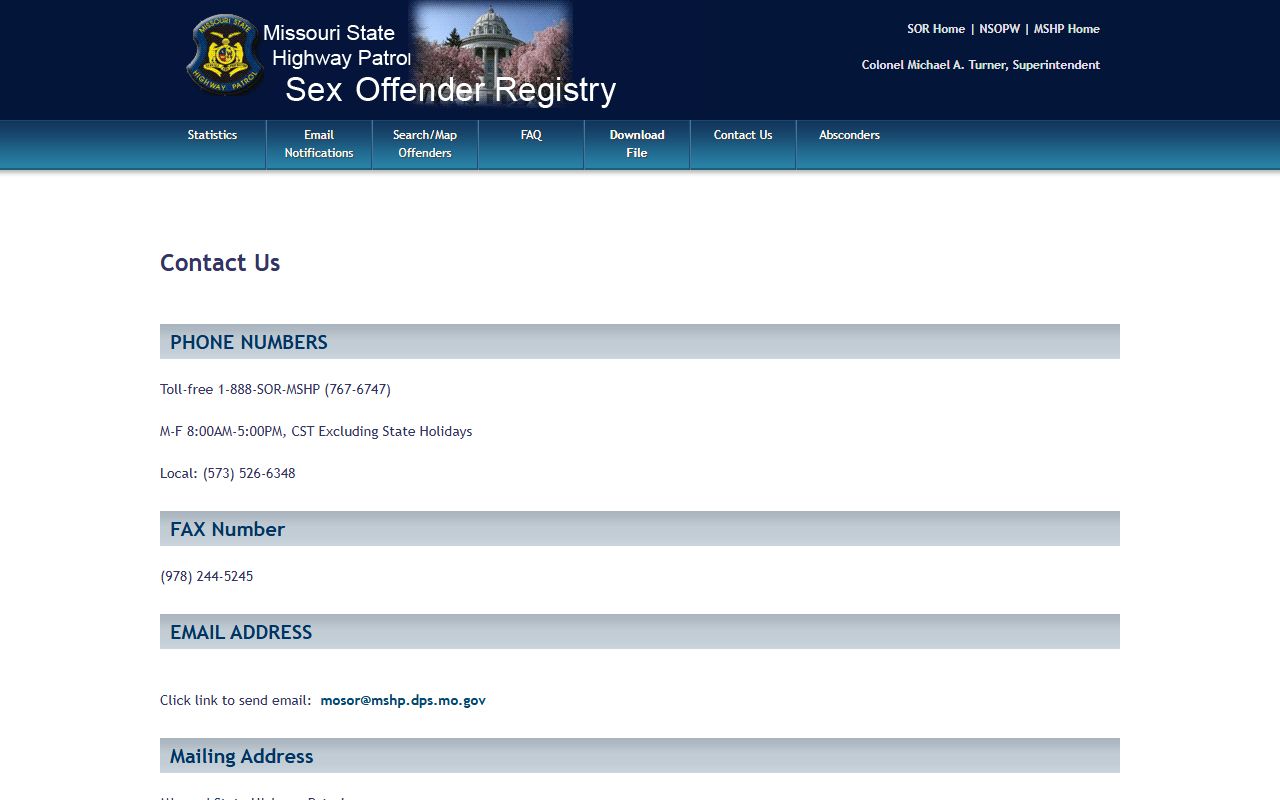Select Contact Us in the navigation bar

point(743,135)
